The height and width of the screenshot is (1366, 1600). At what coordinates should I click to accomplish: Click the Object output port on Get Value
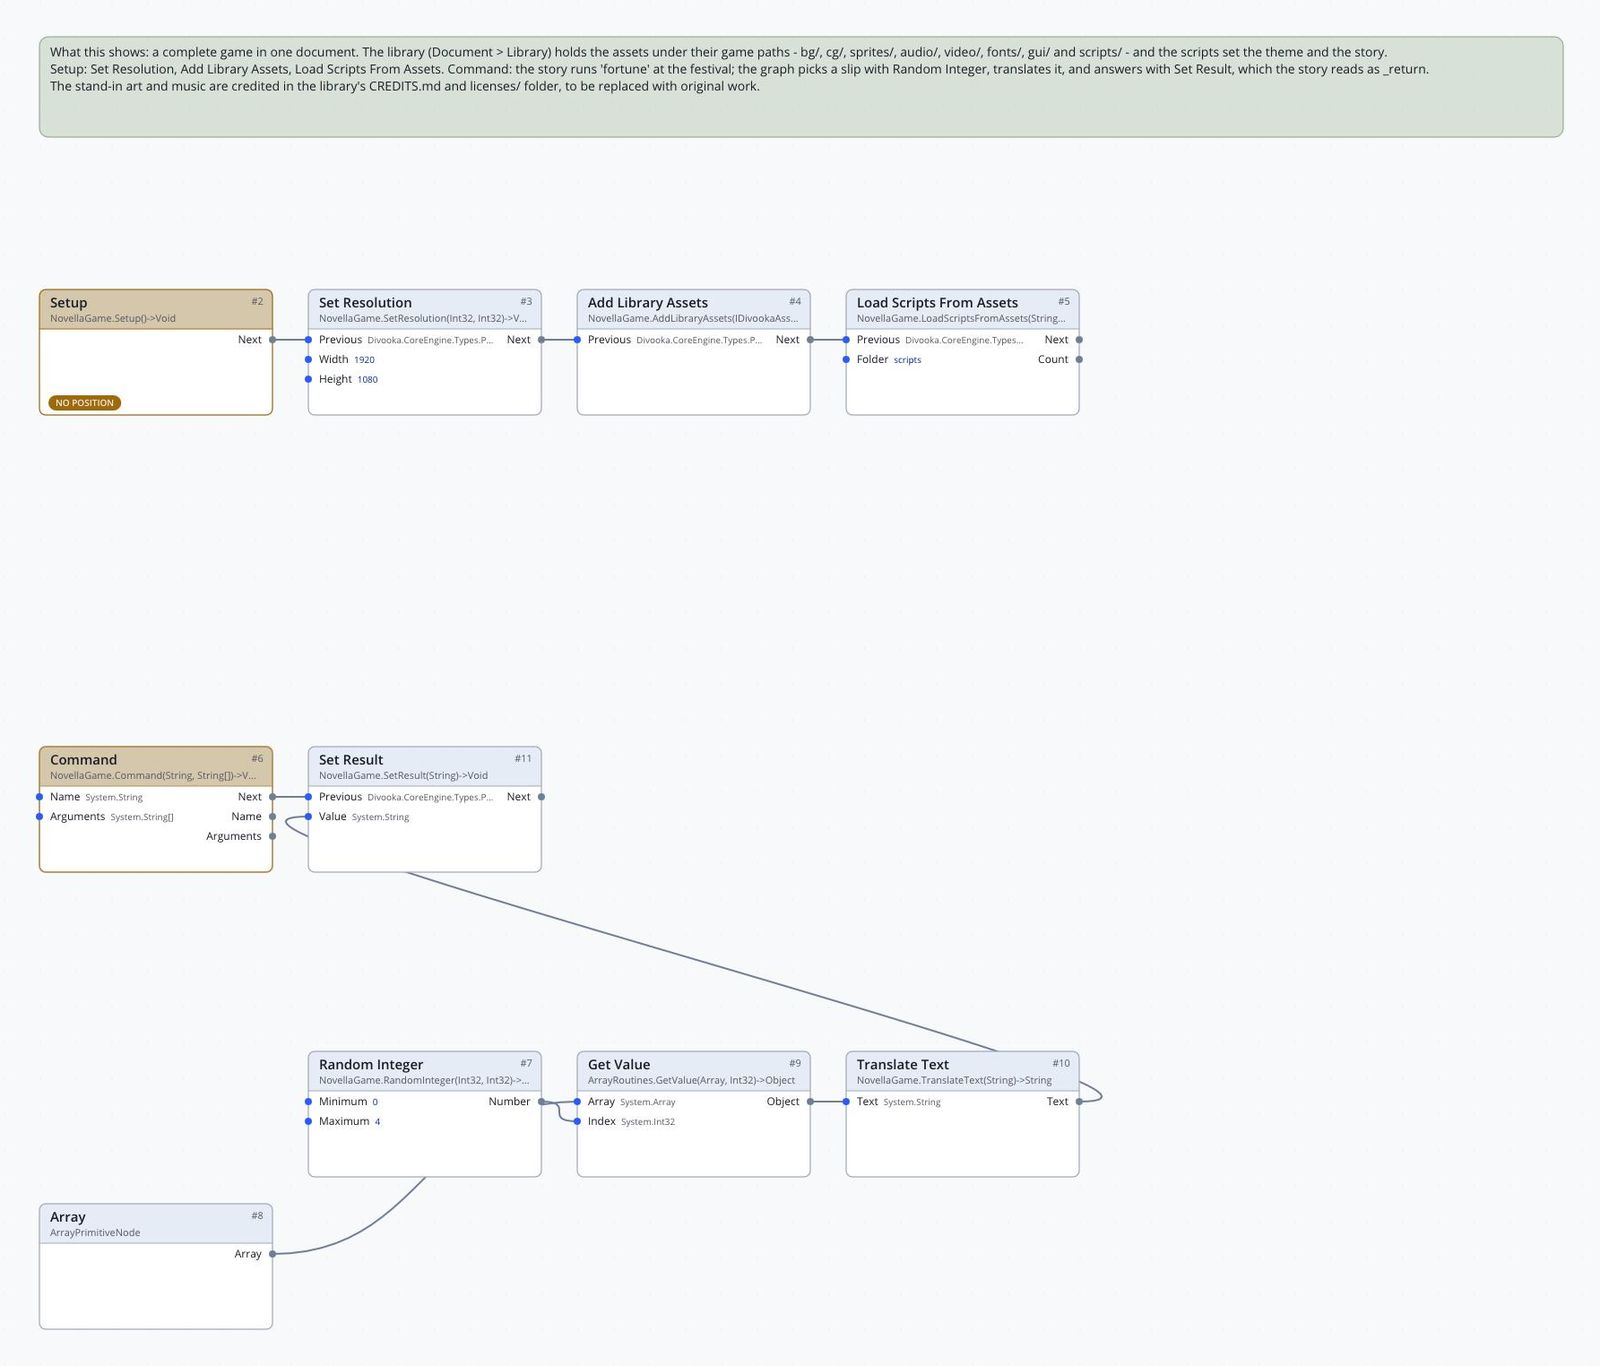[x=810, y=1102]
